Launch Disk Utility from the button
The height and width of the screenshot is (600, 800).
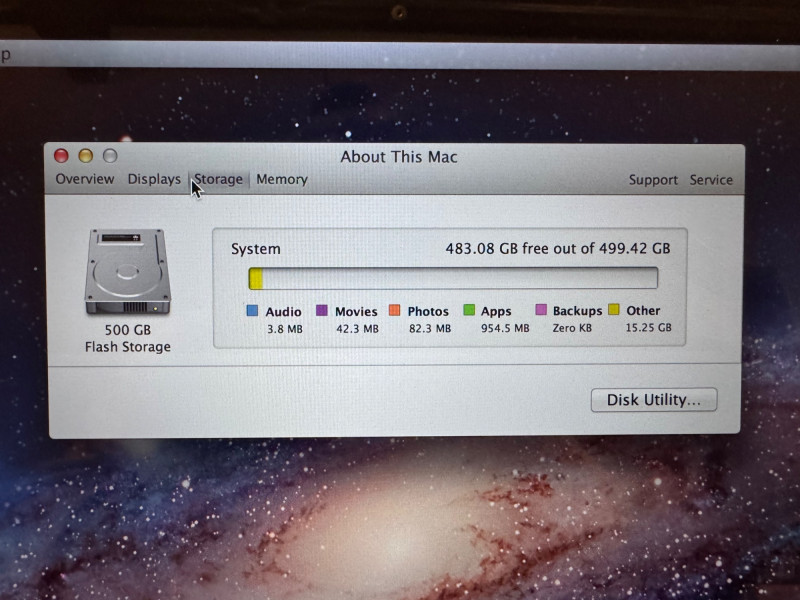(x=654, y=400)
